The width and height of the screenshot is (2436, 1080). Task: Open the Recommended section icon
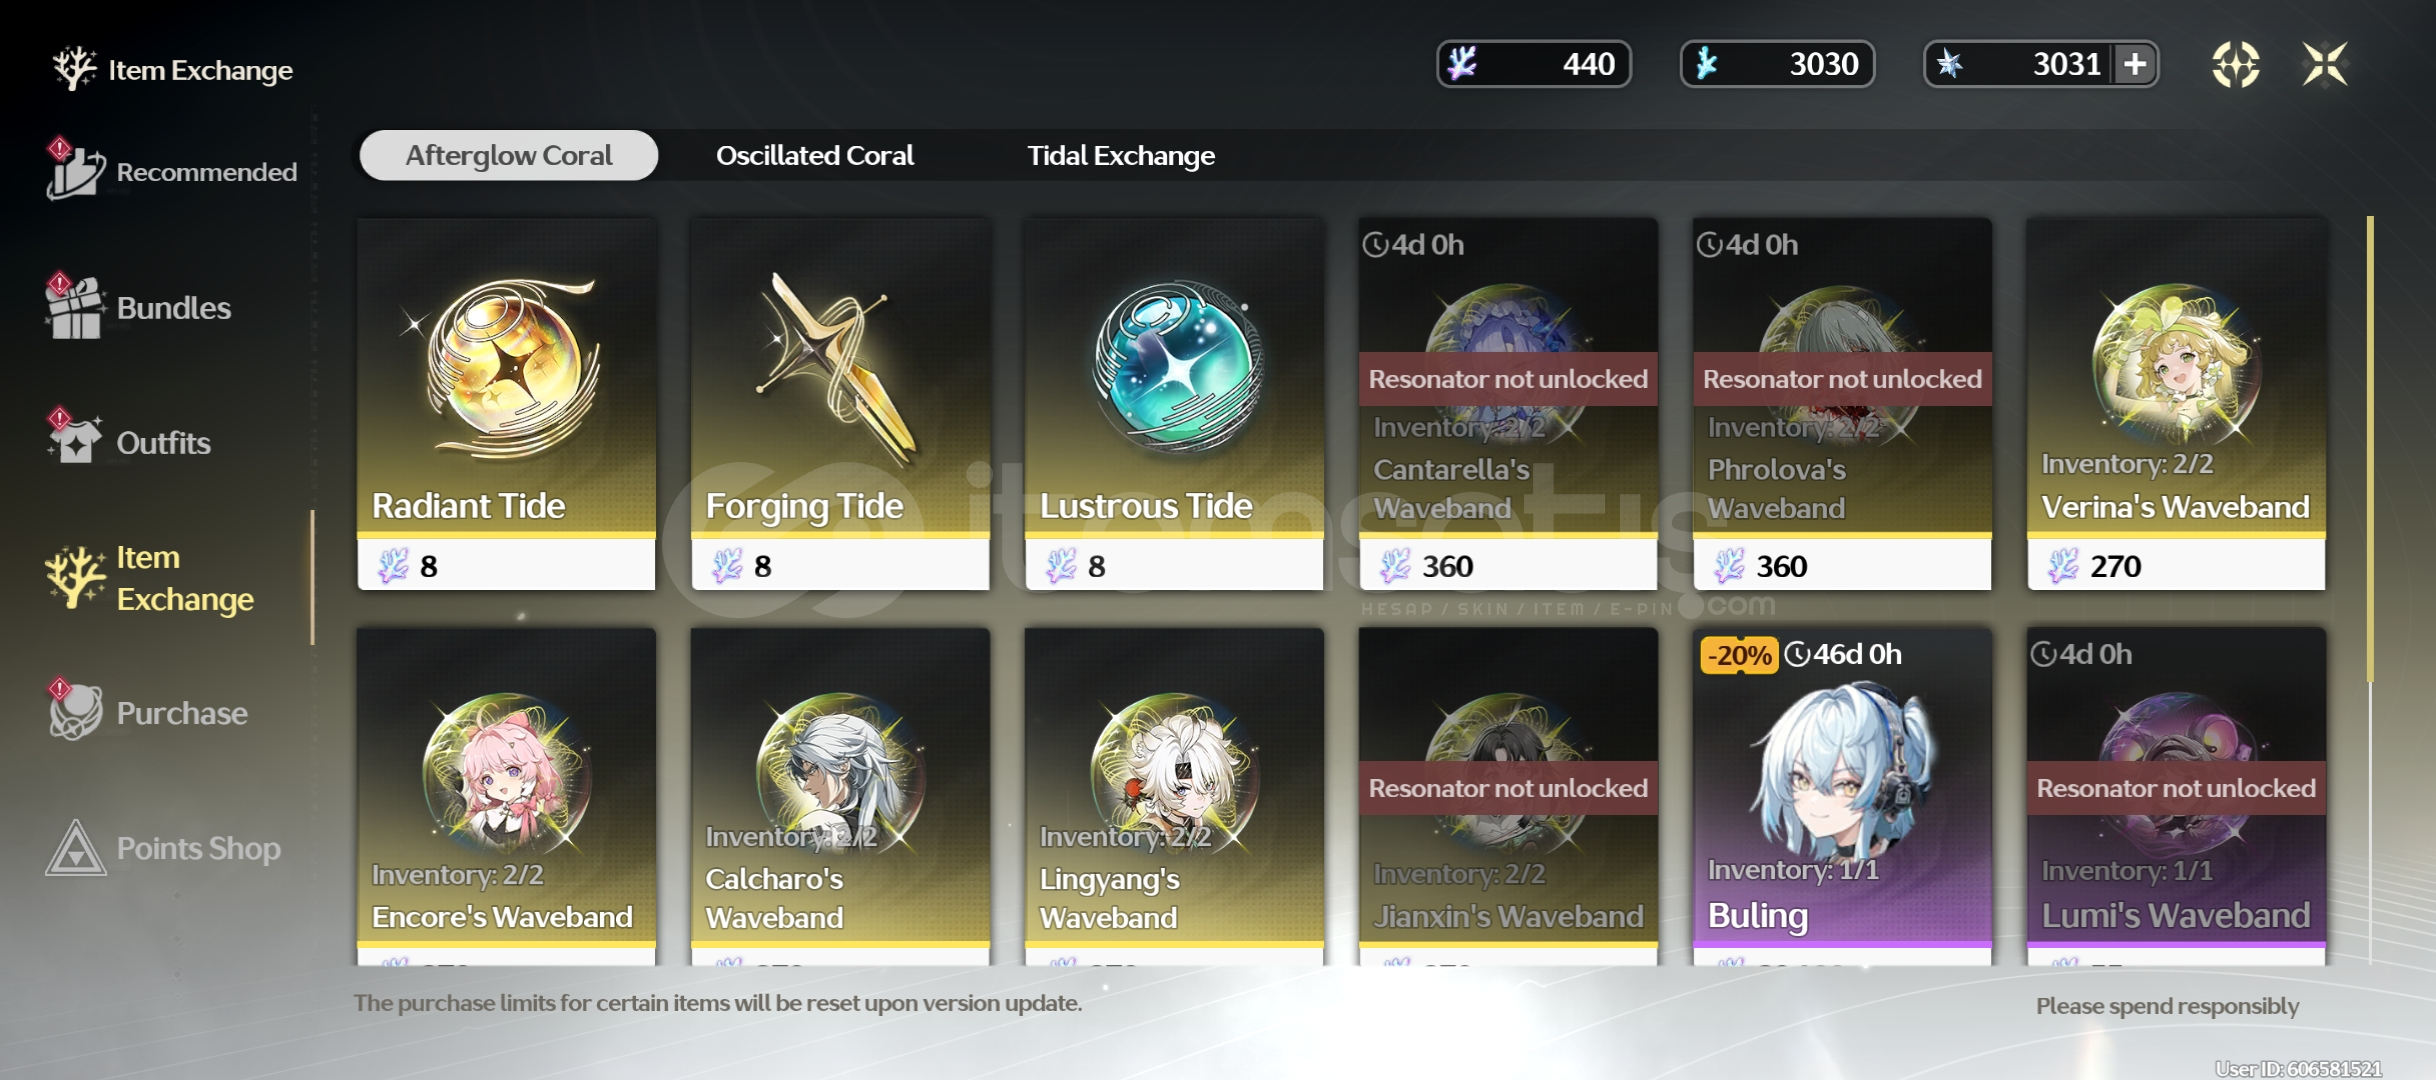[x=75, y=170]
